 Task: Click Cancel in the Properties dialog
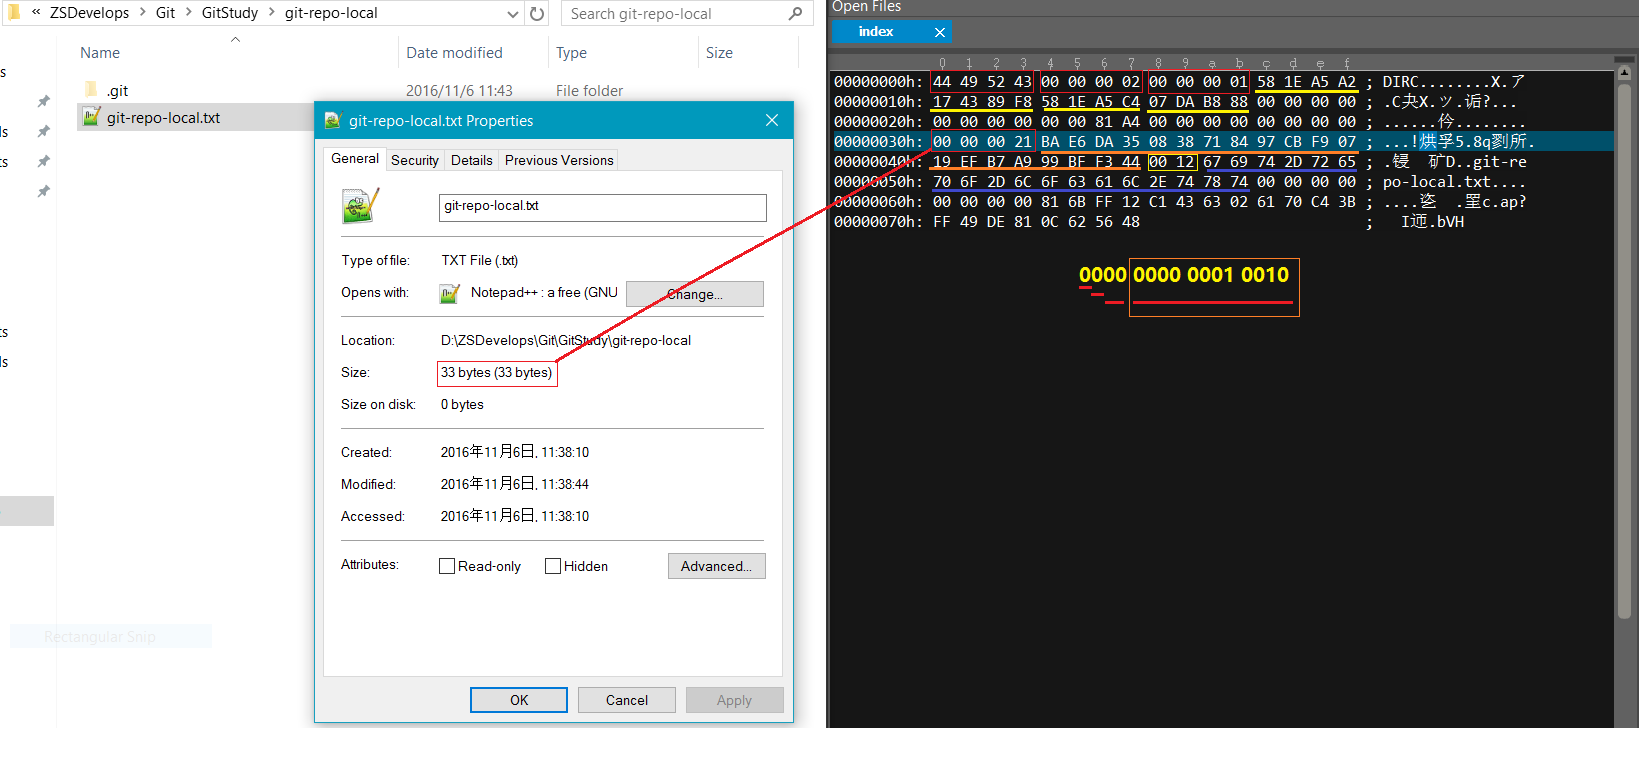[627, 700]
